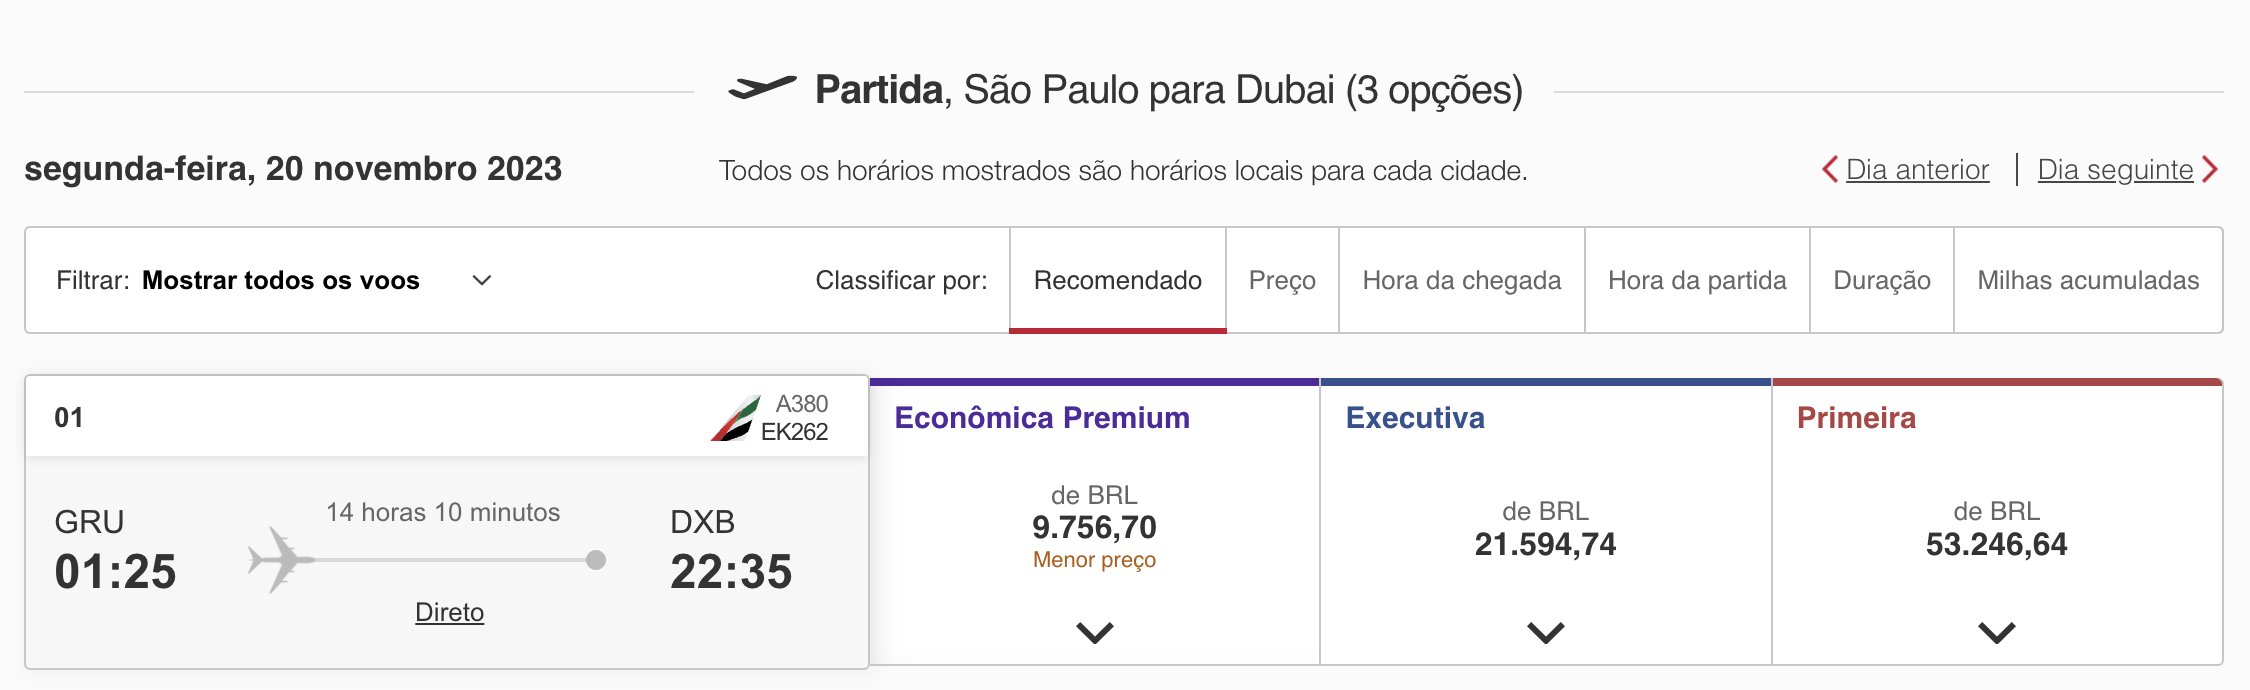The height and width of the screenshot is (690, 2250).
Task: Sort flights by Duração
Action: [x=1882, y=280]
